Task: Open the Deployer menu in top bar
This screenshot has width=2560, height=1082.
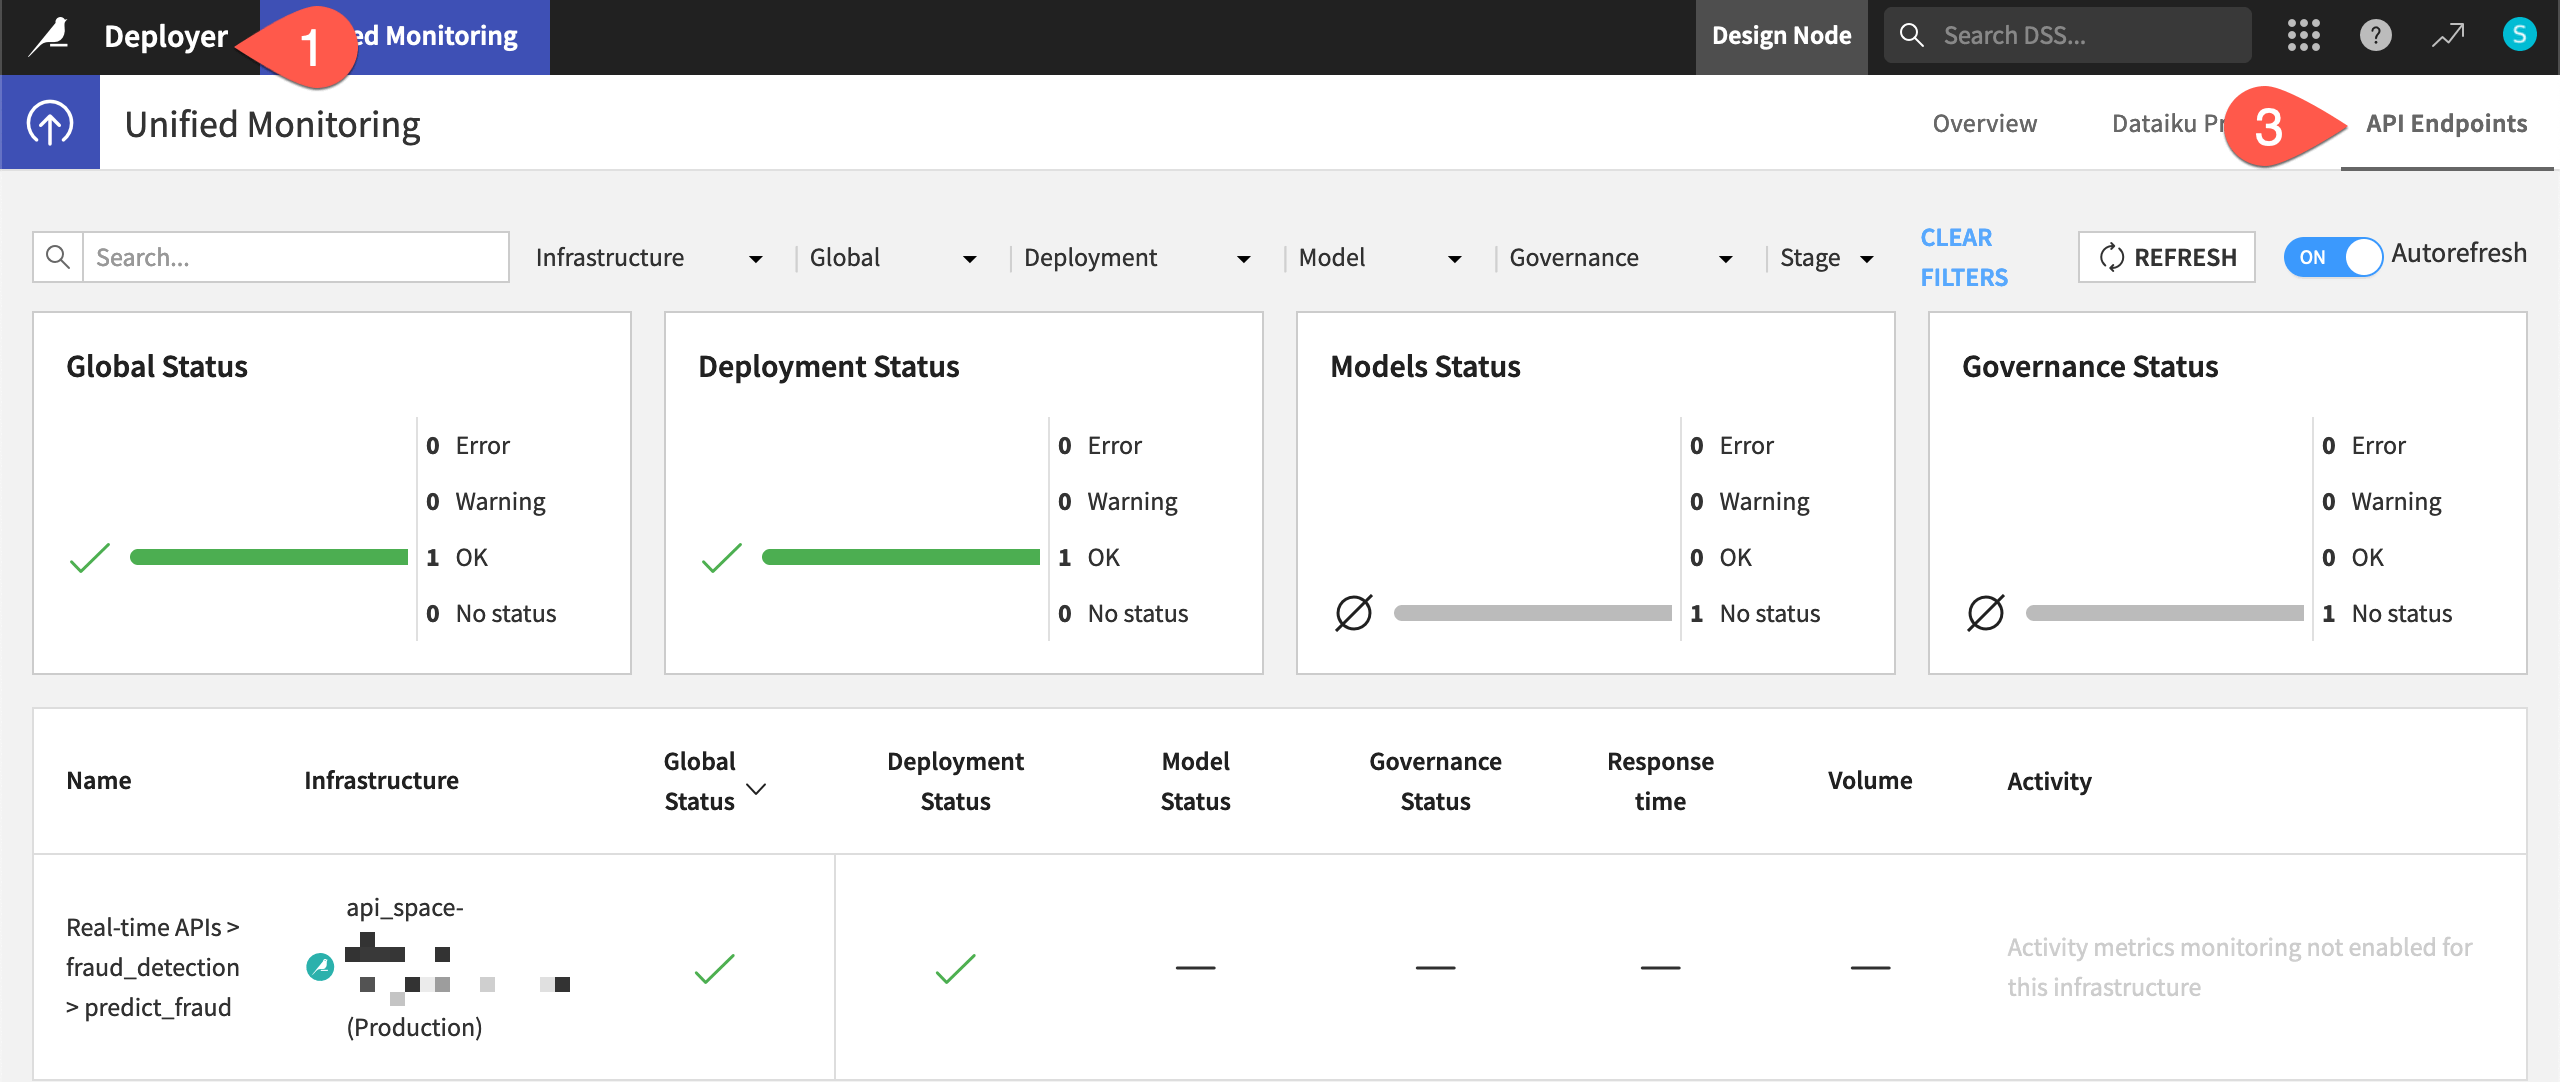Action: click(x=166, y=36)
